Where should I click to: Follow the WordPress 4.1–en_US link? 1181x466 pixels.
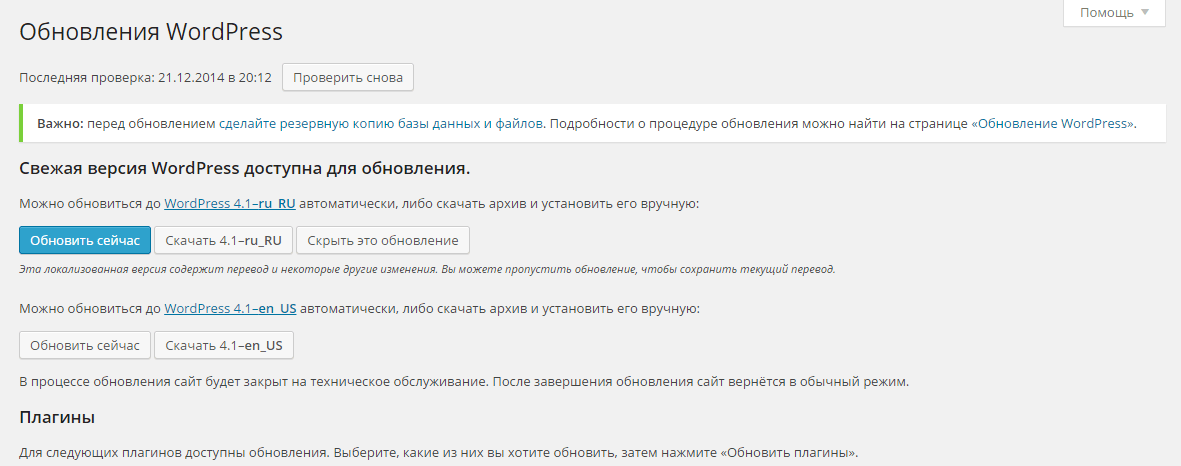click(x=230, y=308)
